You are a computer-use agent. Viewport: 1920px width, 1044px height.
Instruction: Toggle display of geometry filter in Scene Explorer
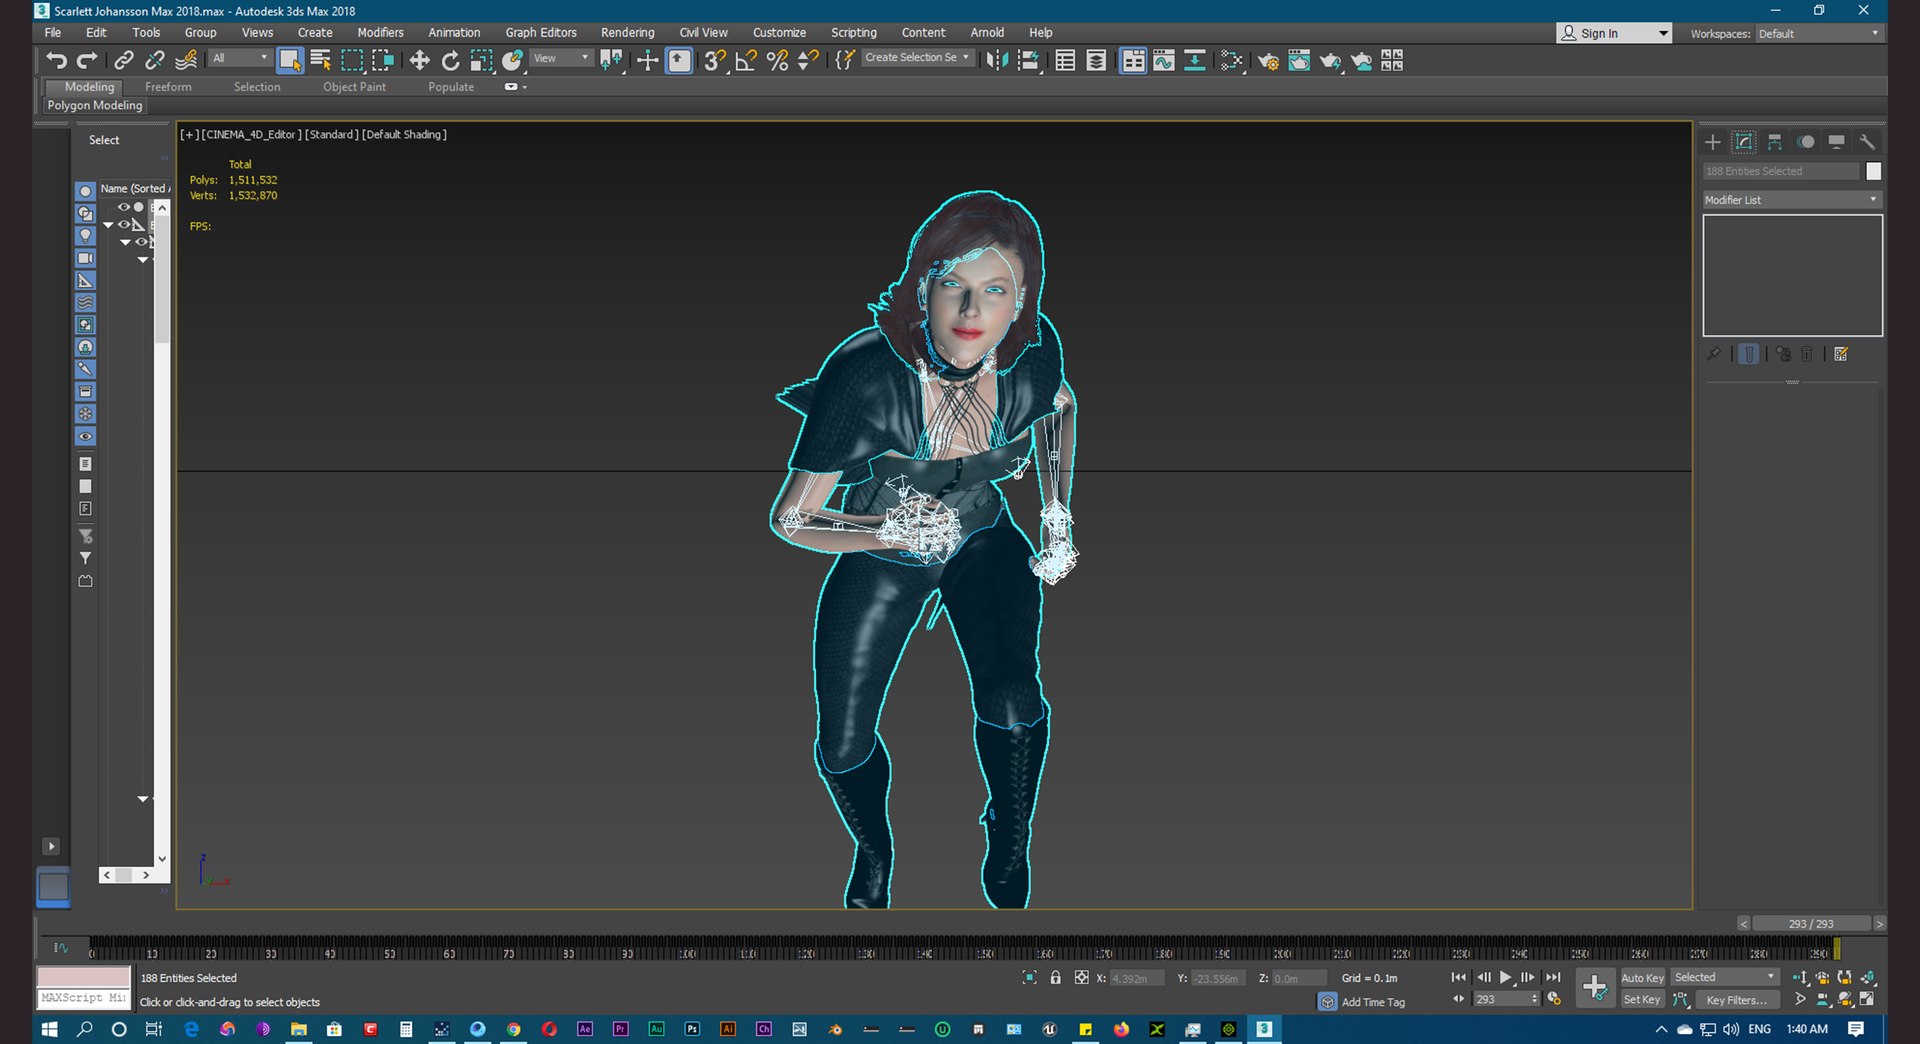[85, 190]
